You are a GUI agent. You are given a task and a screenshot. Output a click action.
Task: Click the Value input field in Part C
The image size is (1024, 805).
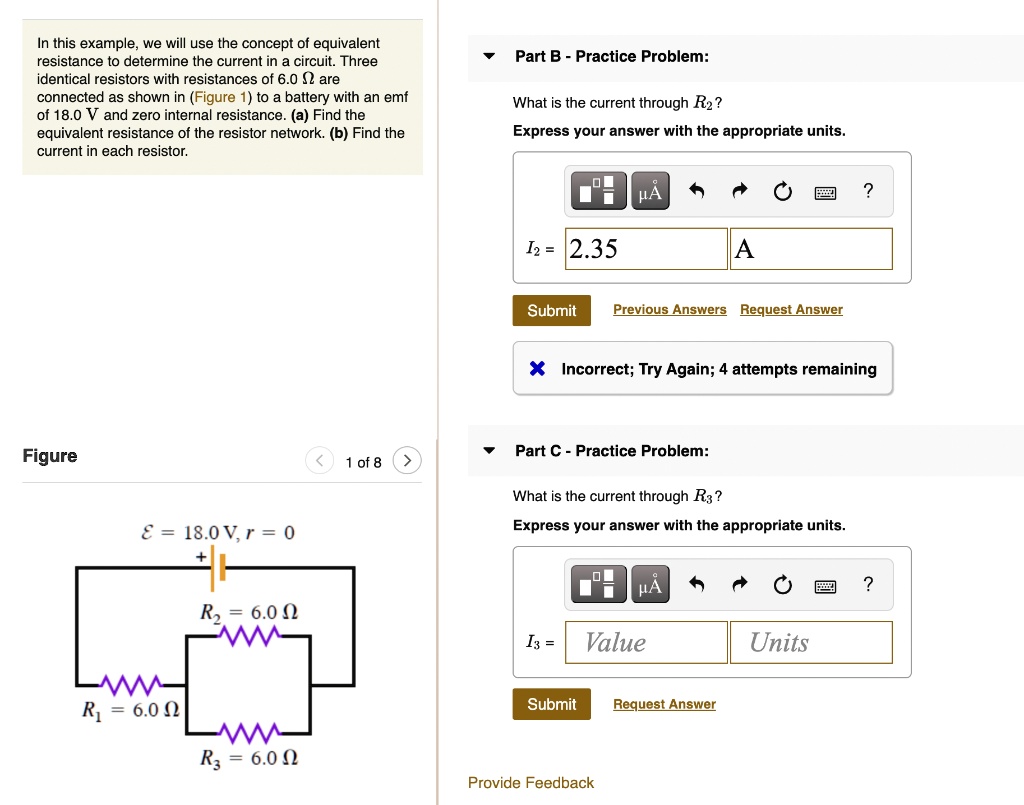click(645, 642)
